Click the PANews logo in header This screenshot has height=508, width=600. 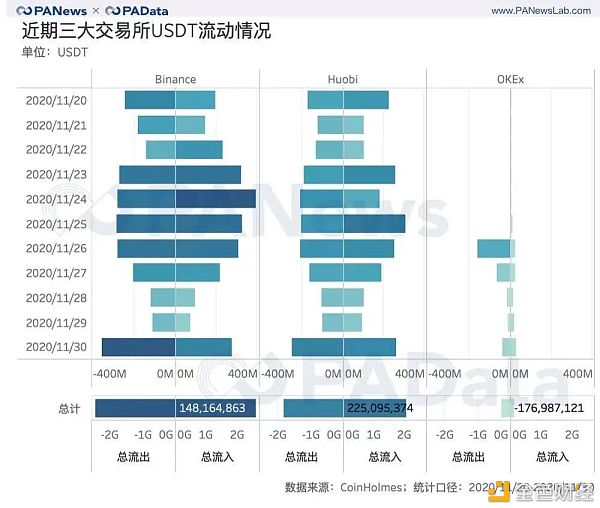(x=52, y=11)
